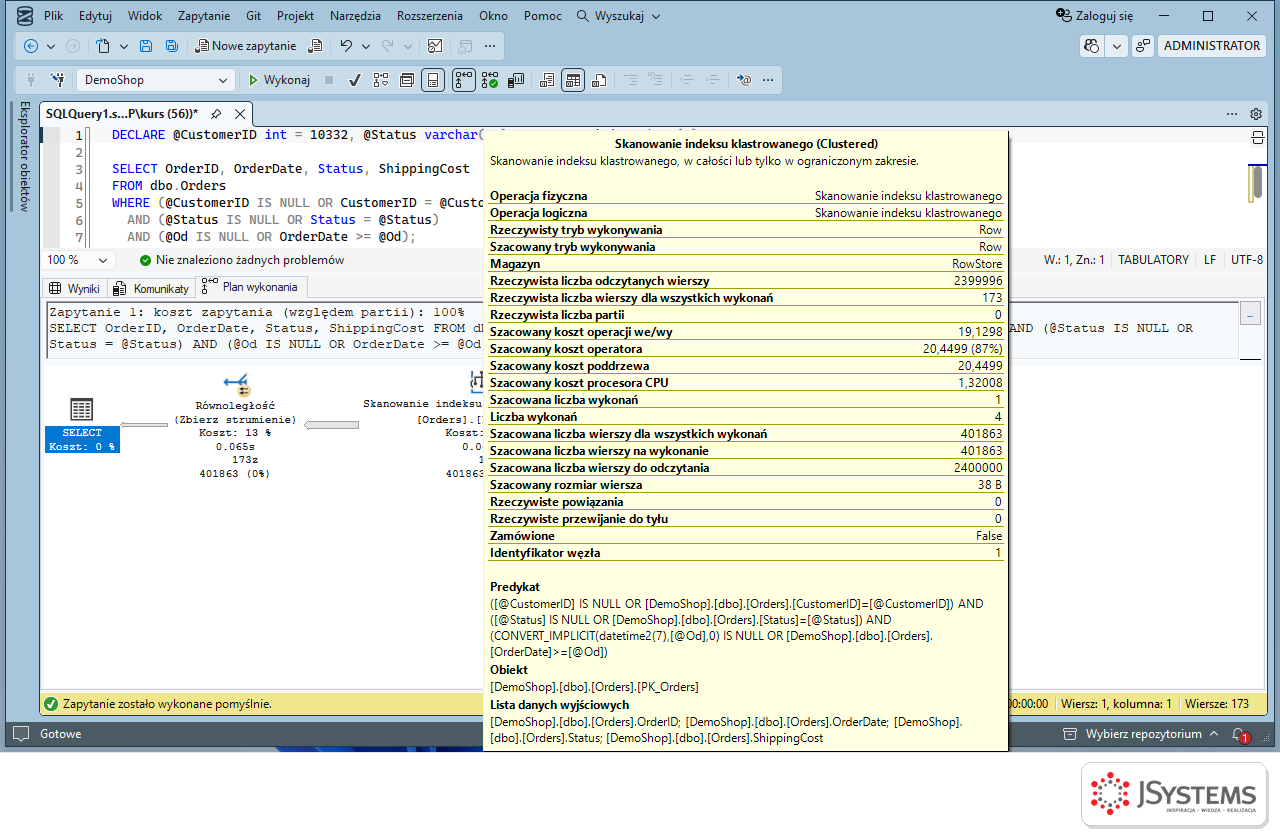Open the Activity Monitor icon
This screenshot has height=835, width=1280.
point(435,46)
